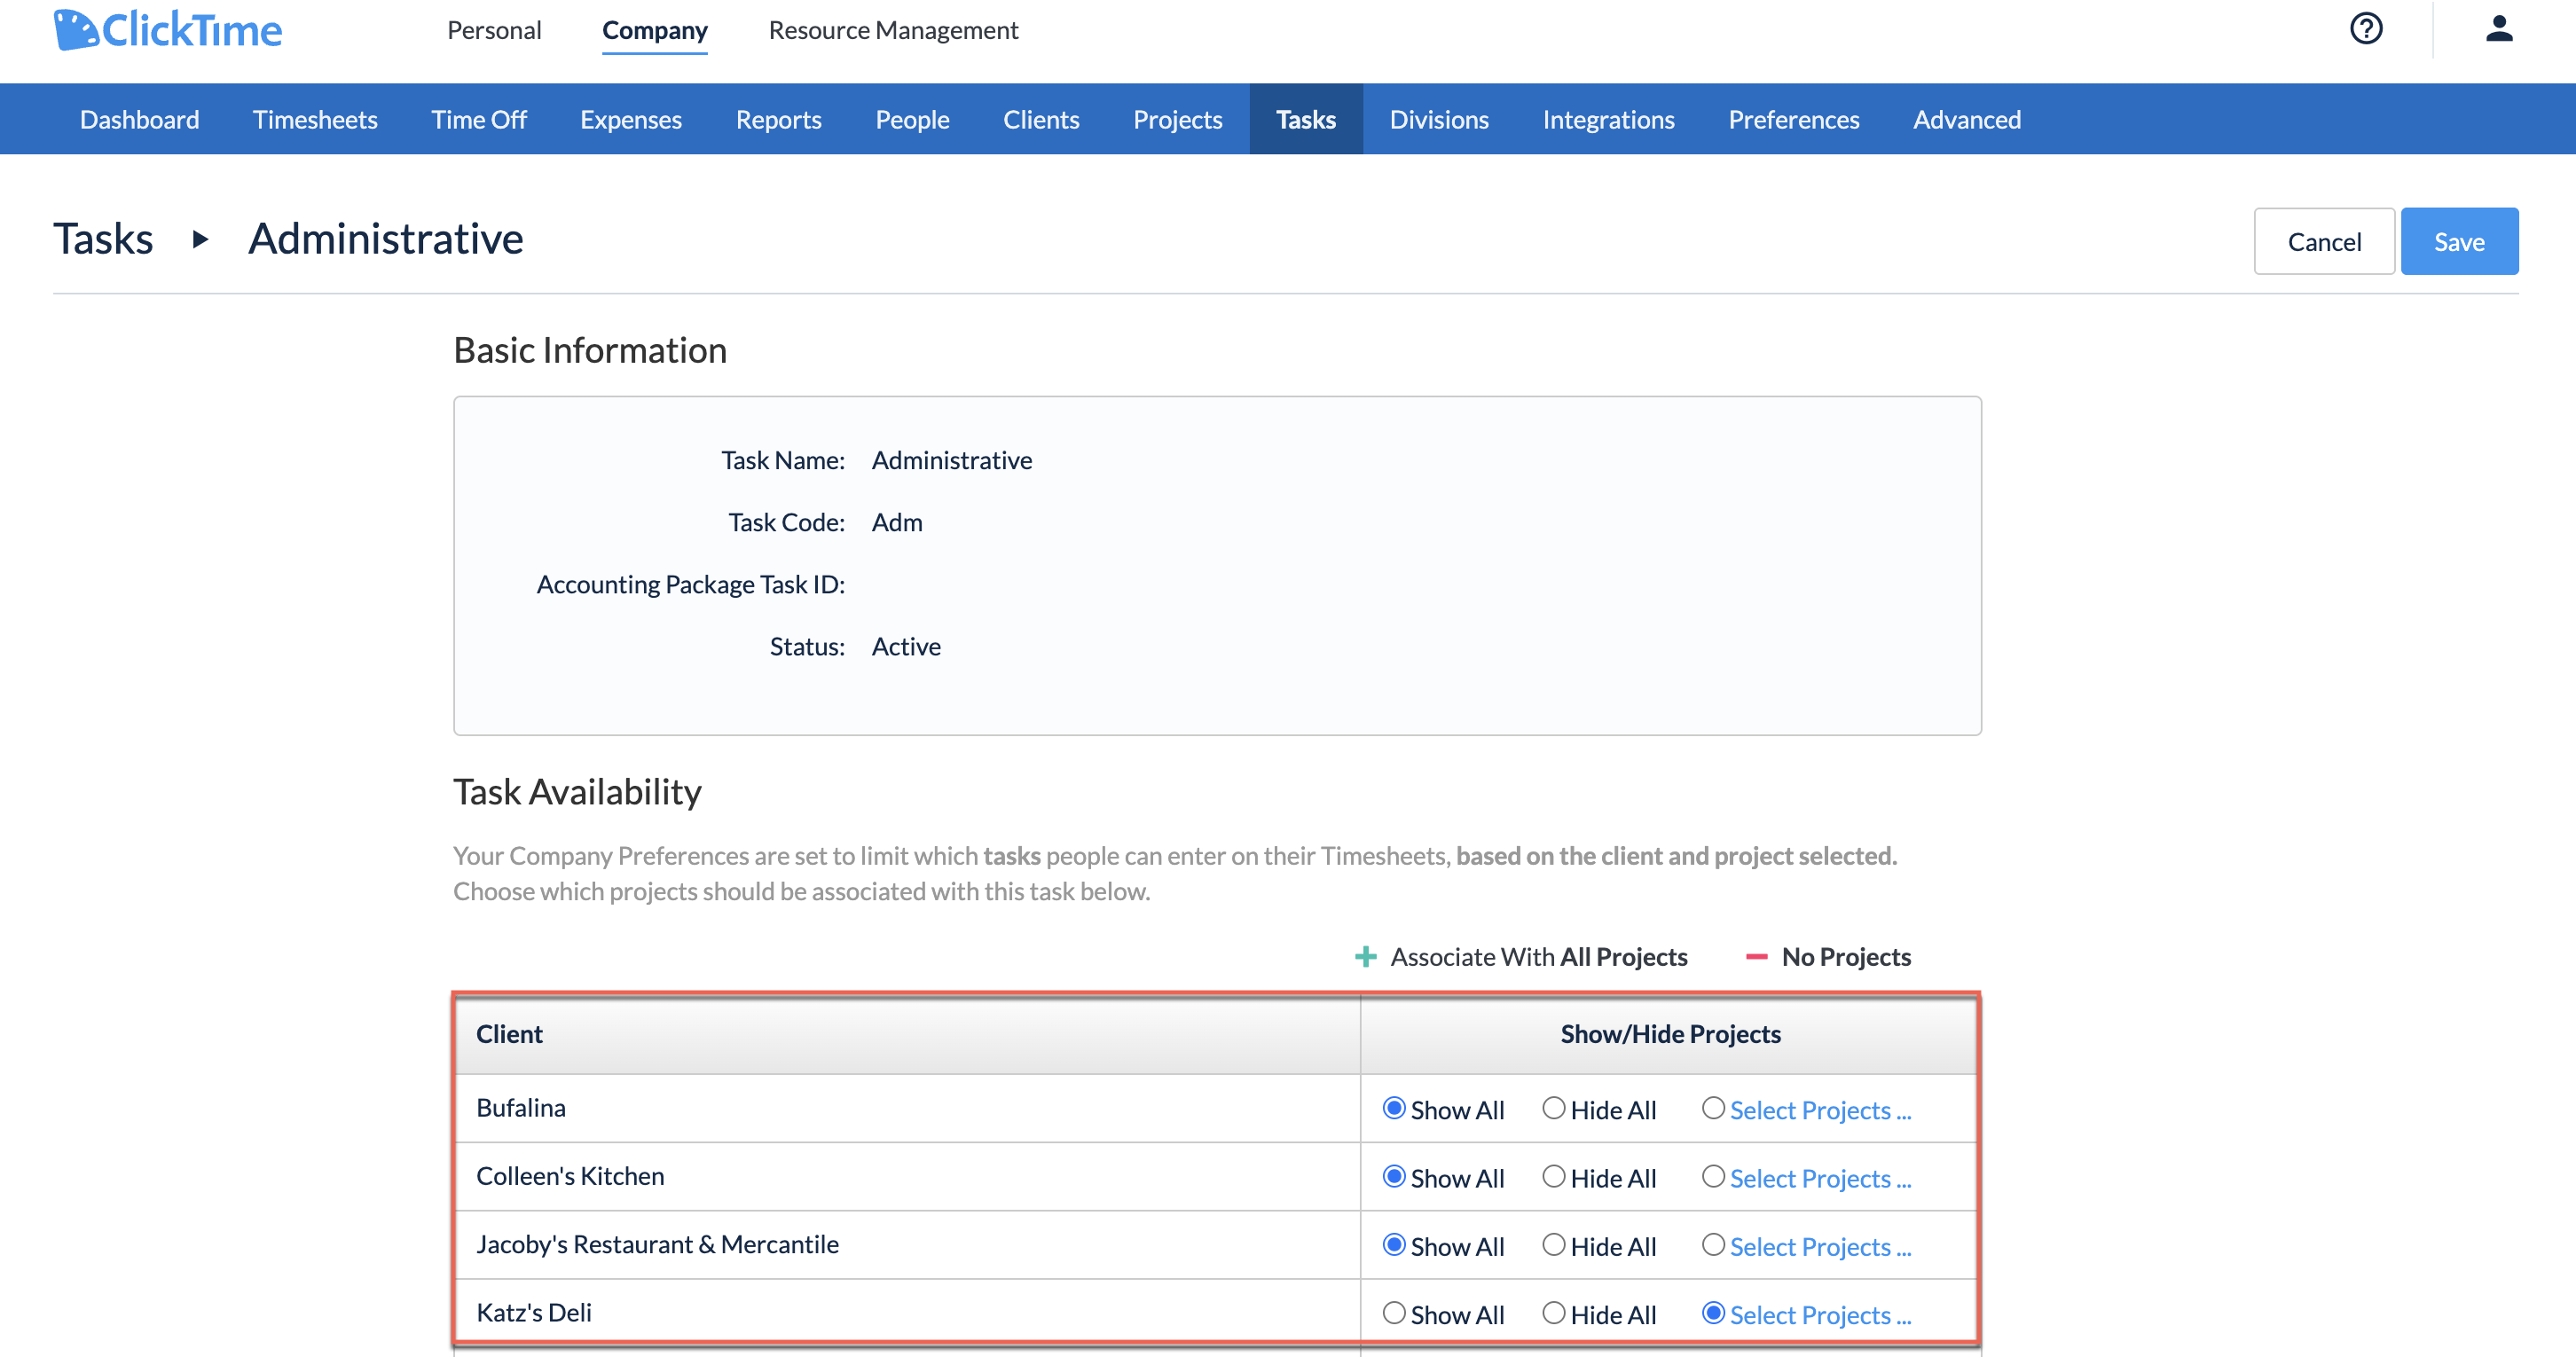This screenshot has width=2576, height=1357.
Task: Choose Select Projects radio for Jacoby's Restaurant
Action: pos(1713,1244)
